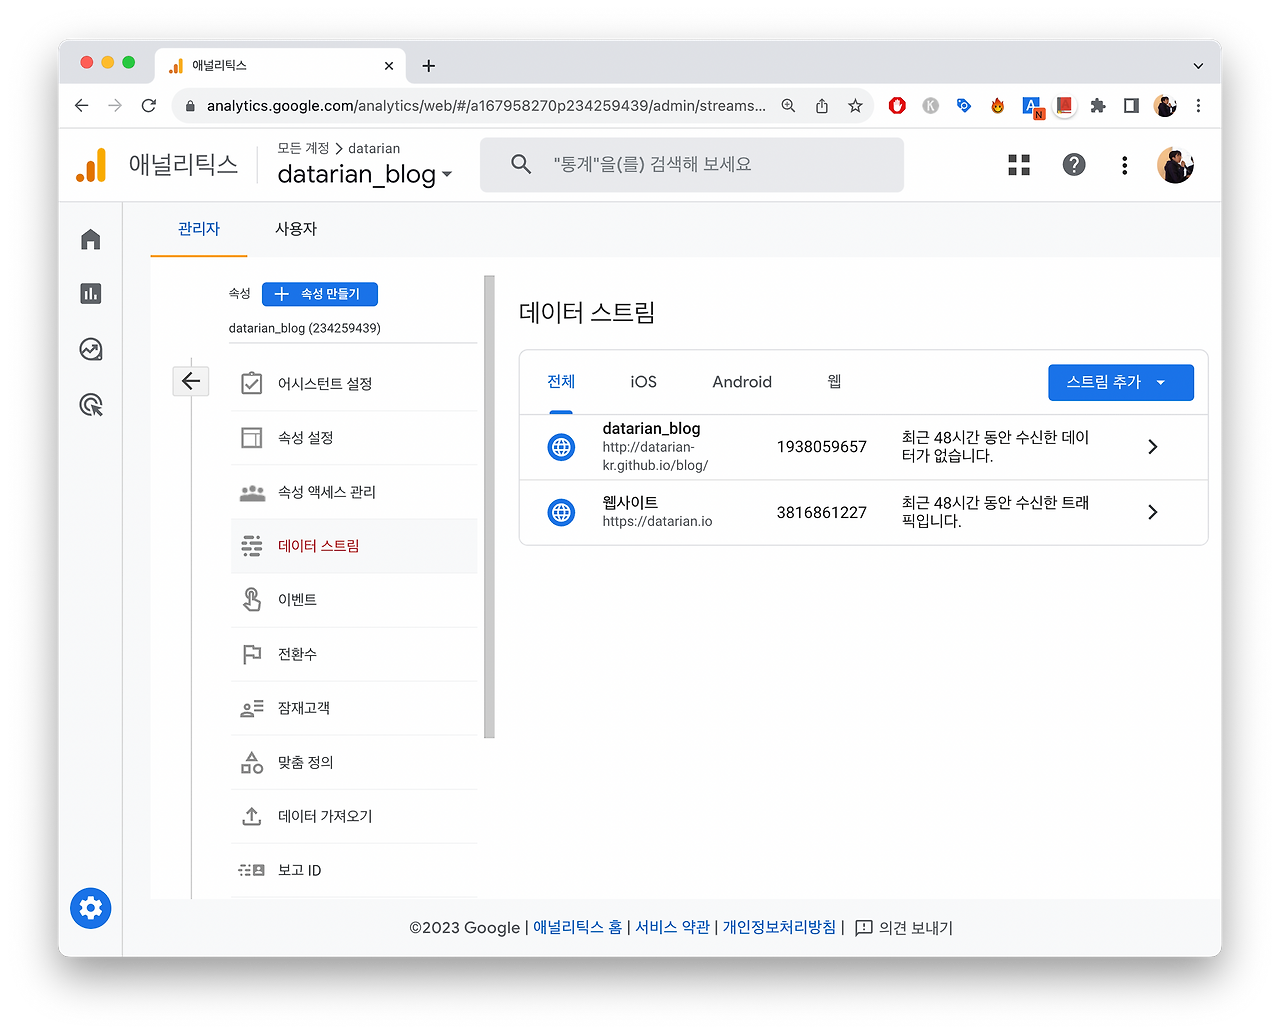Image resolution: width=1280 pixels, height=1034 pixels.
Task: Open 전환수 in admin menu
Action: (x=354, y=654)
